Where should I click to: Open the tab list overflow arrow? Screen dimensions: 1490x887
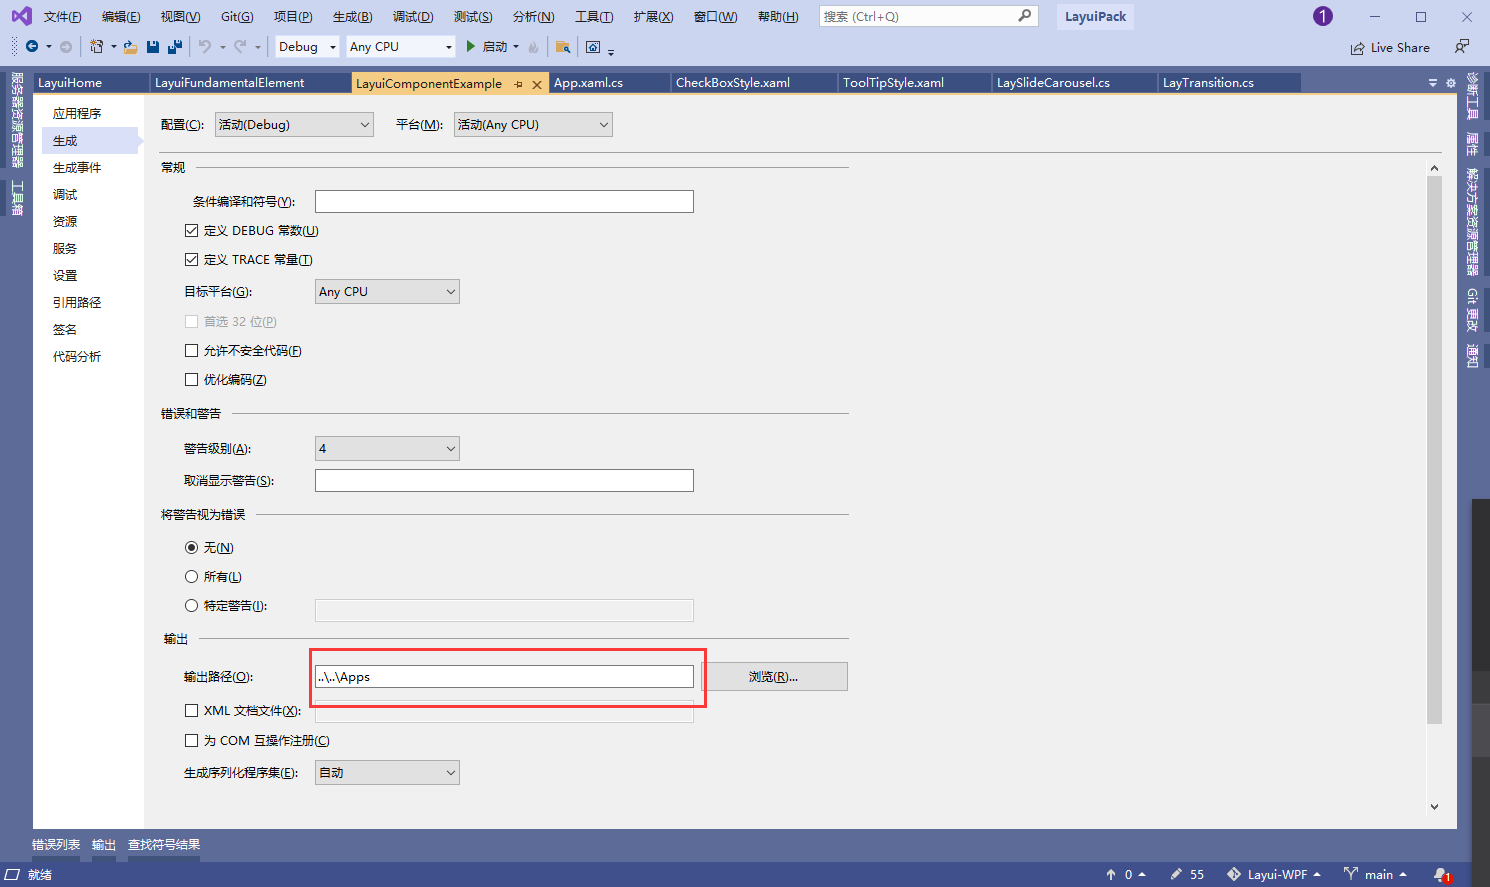tap(1433, 83)
